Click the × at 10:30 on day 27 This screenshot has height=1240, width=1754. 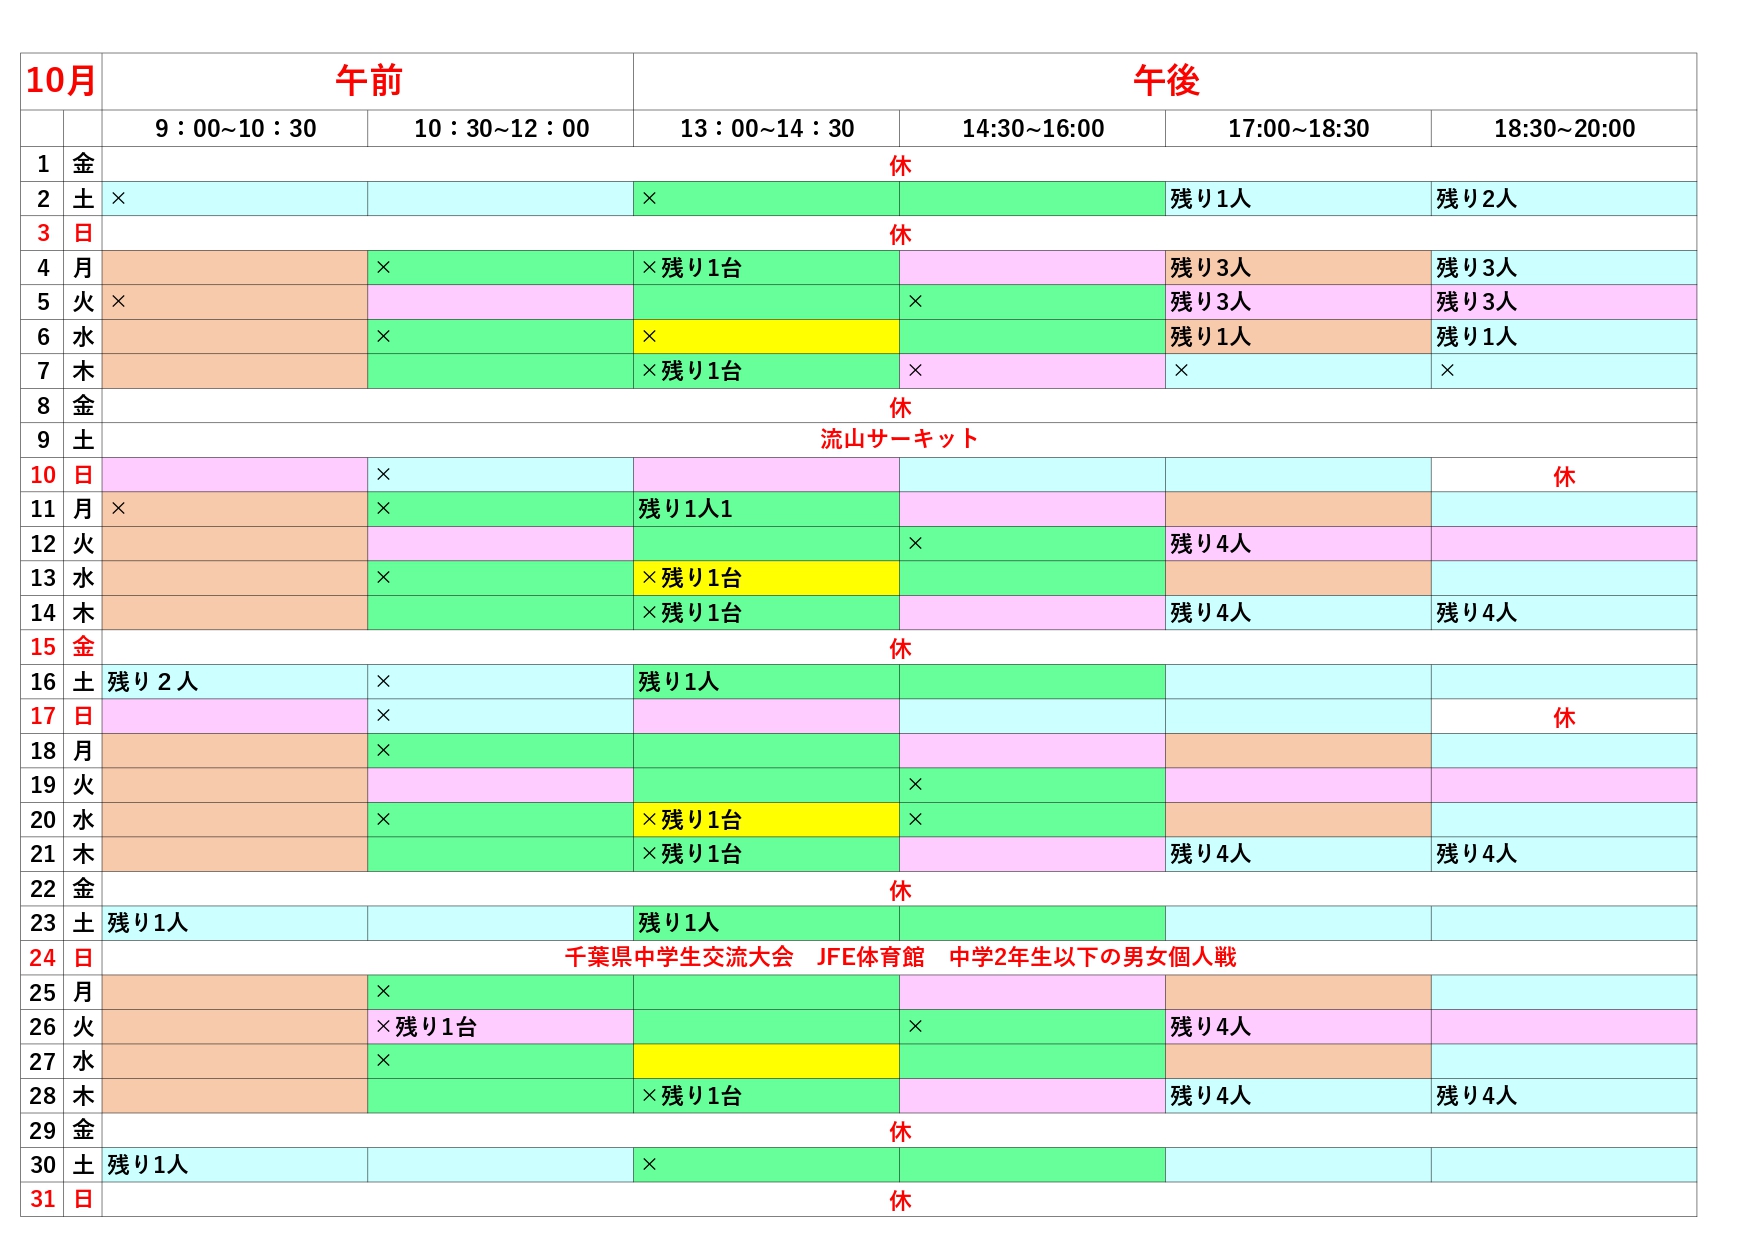[x=383, y=1061]
